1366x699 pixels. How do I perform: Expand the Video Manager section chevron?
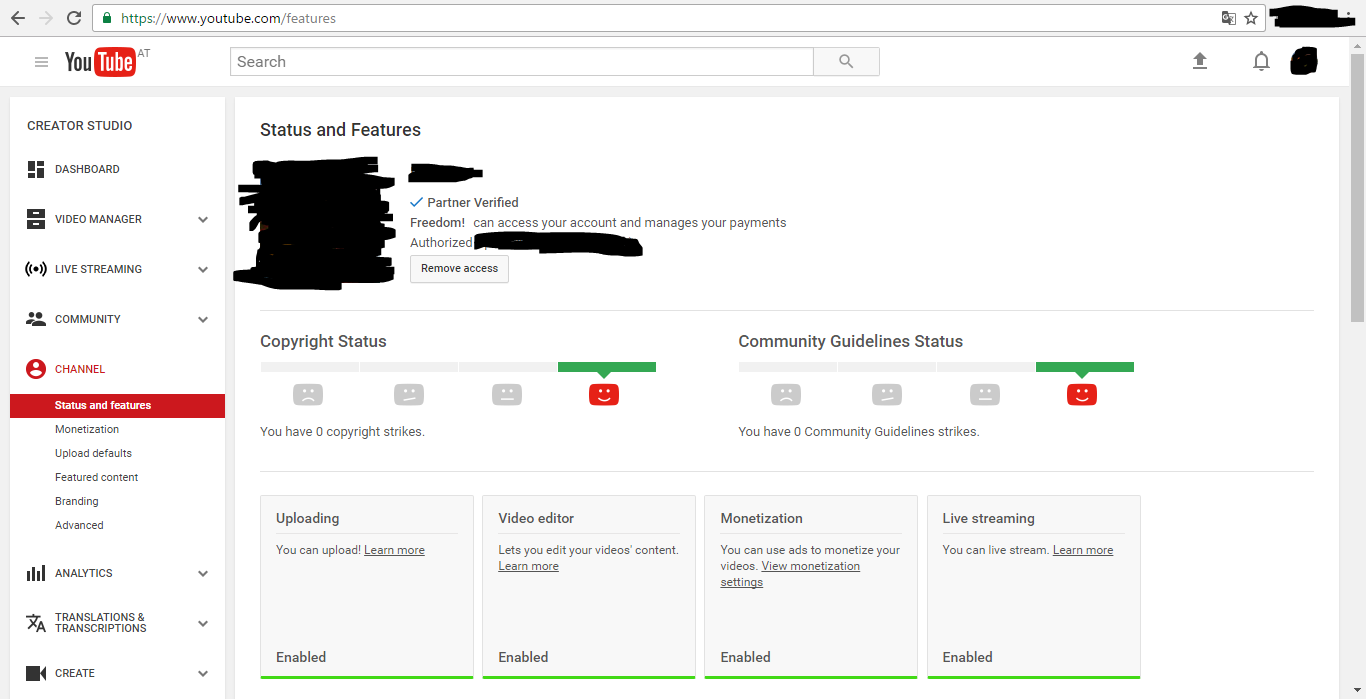click(x=203, y=219)
